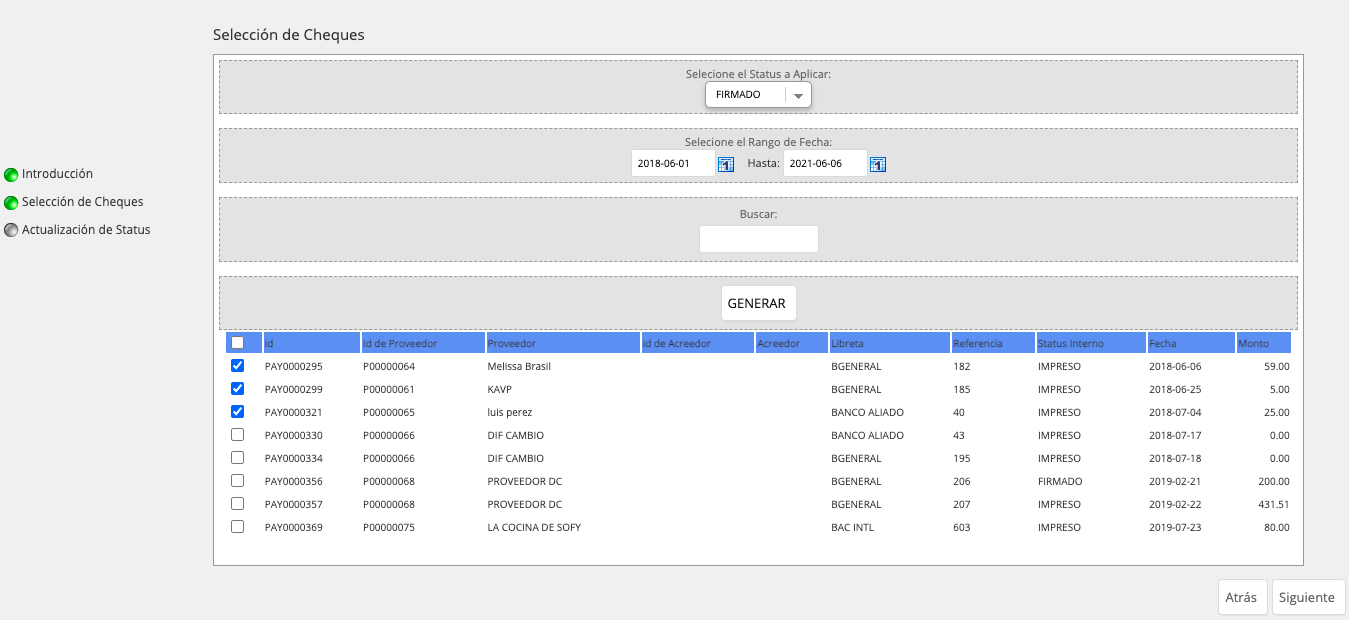Viewport: 1349px width, 620px height.
Task: Sort by the Fecha column header
Action: point(1191,343)
